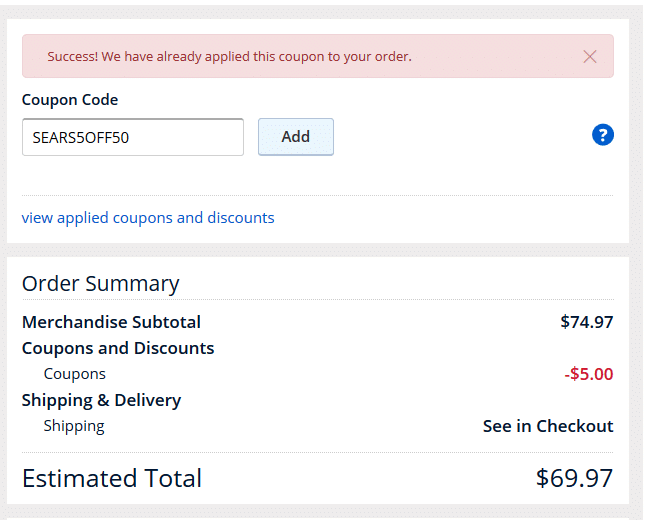Screen dimensions: 645x520
Task: Click the Coupon Code field label
Action: [70, 100]
